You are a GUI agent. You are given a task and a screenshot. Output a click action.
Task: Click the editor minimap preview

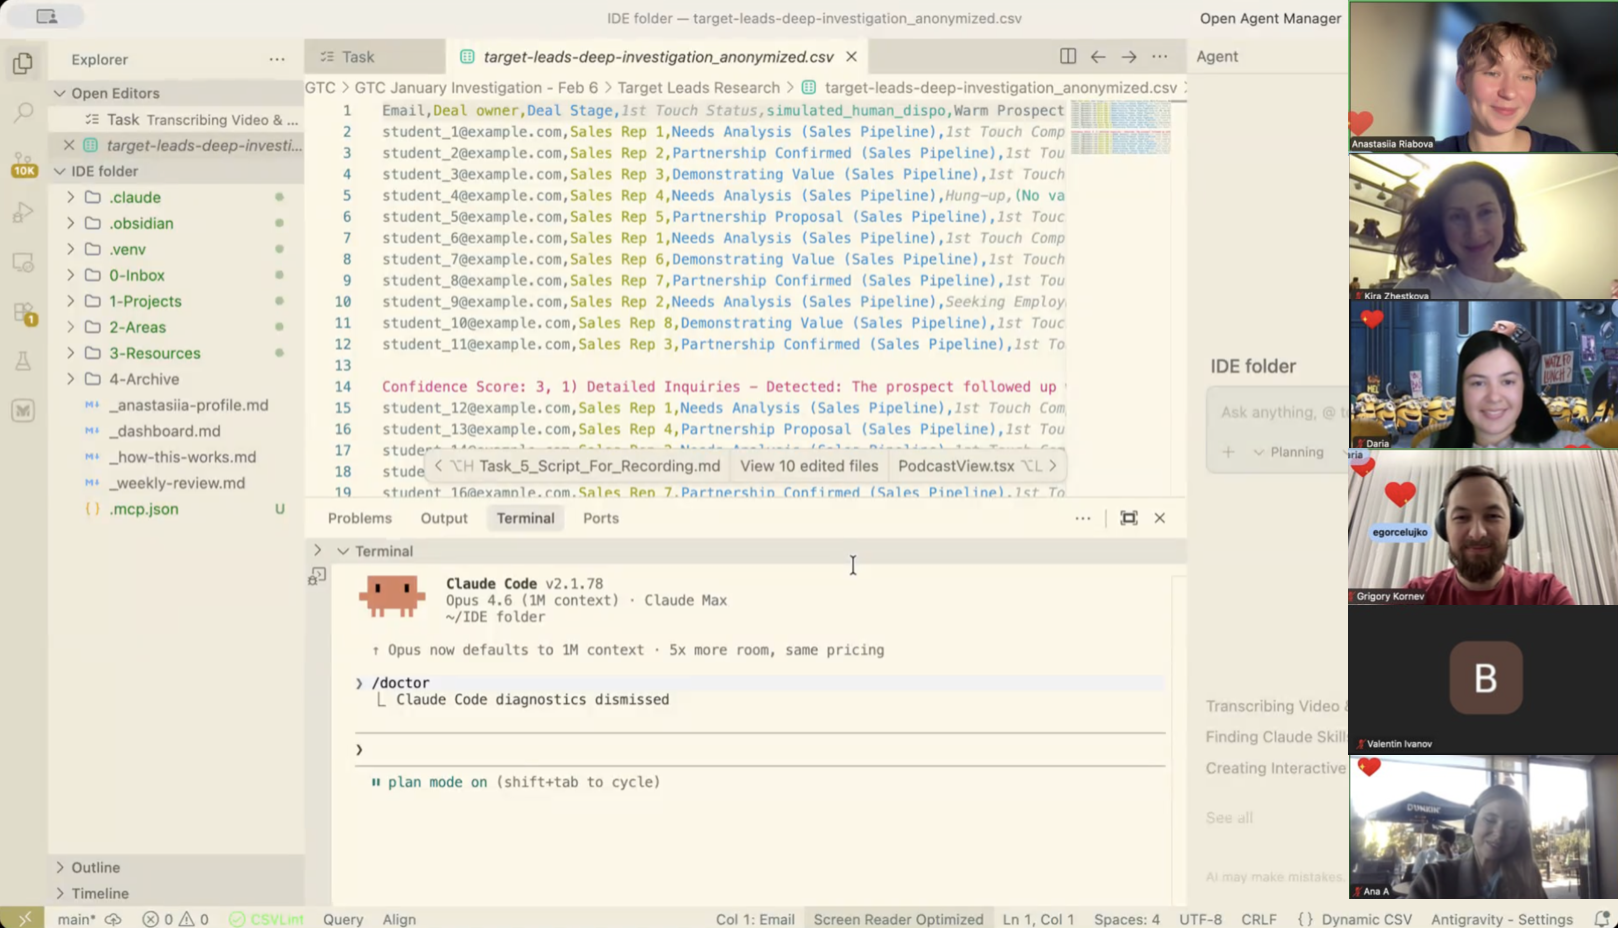pos(1121,129)
